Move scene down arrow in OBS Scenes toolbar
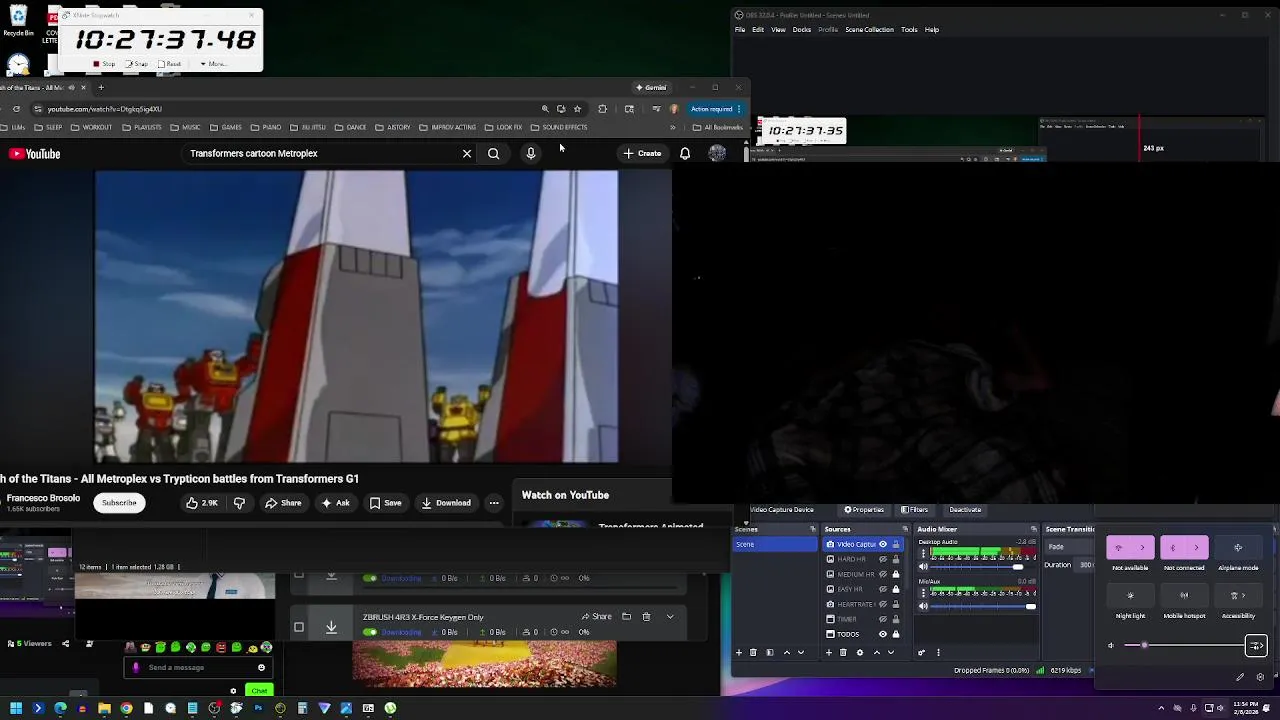This screenshot has width=1280, height=720. pos(801,653)
